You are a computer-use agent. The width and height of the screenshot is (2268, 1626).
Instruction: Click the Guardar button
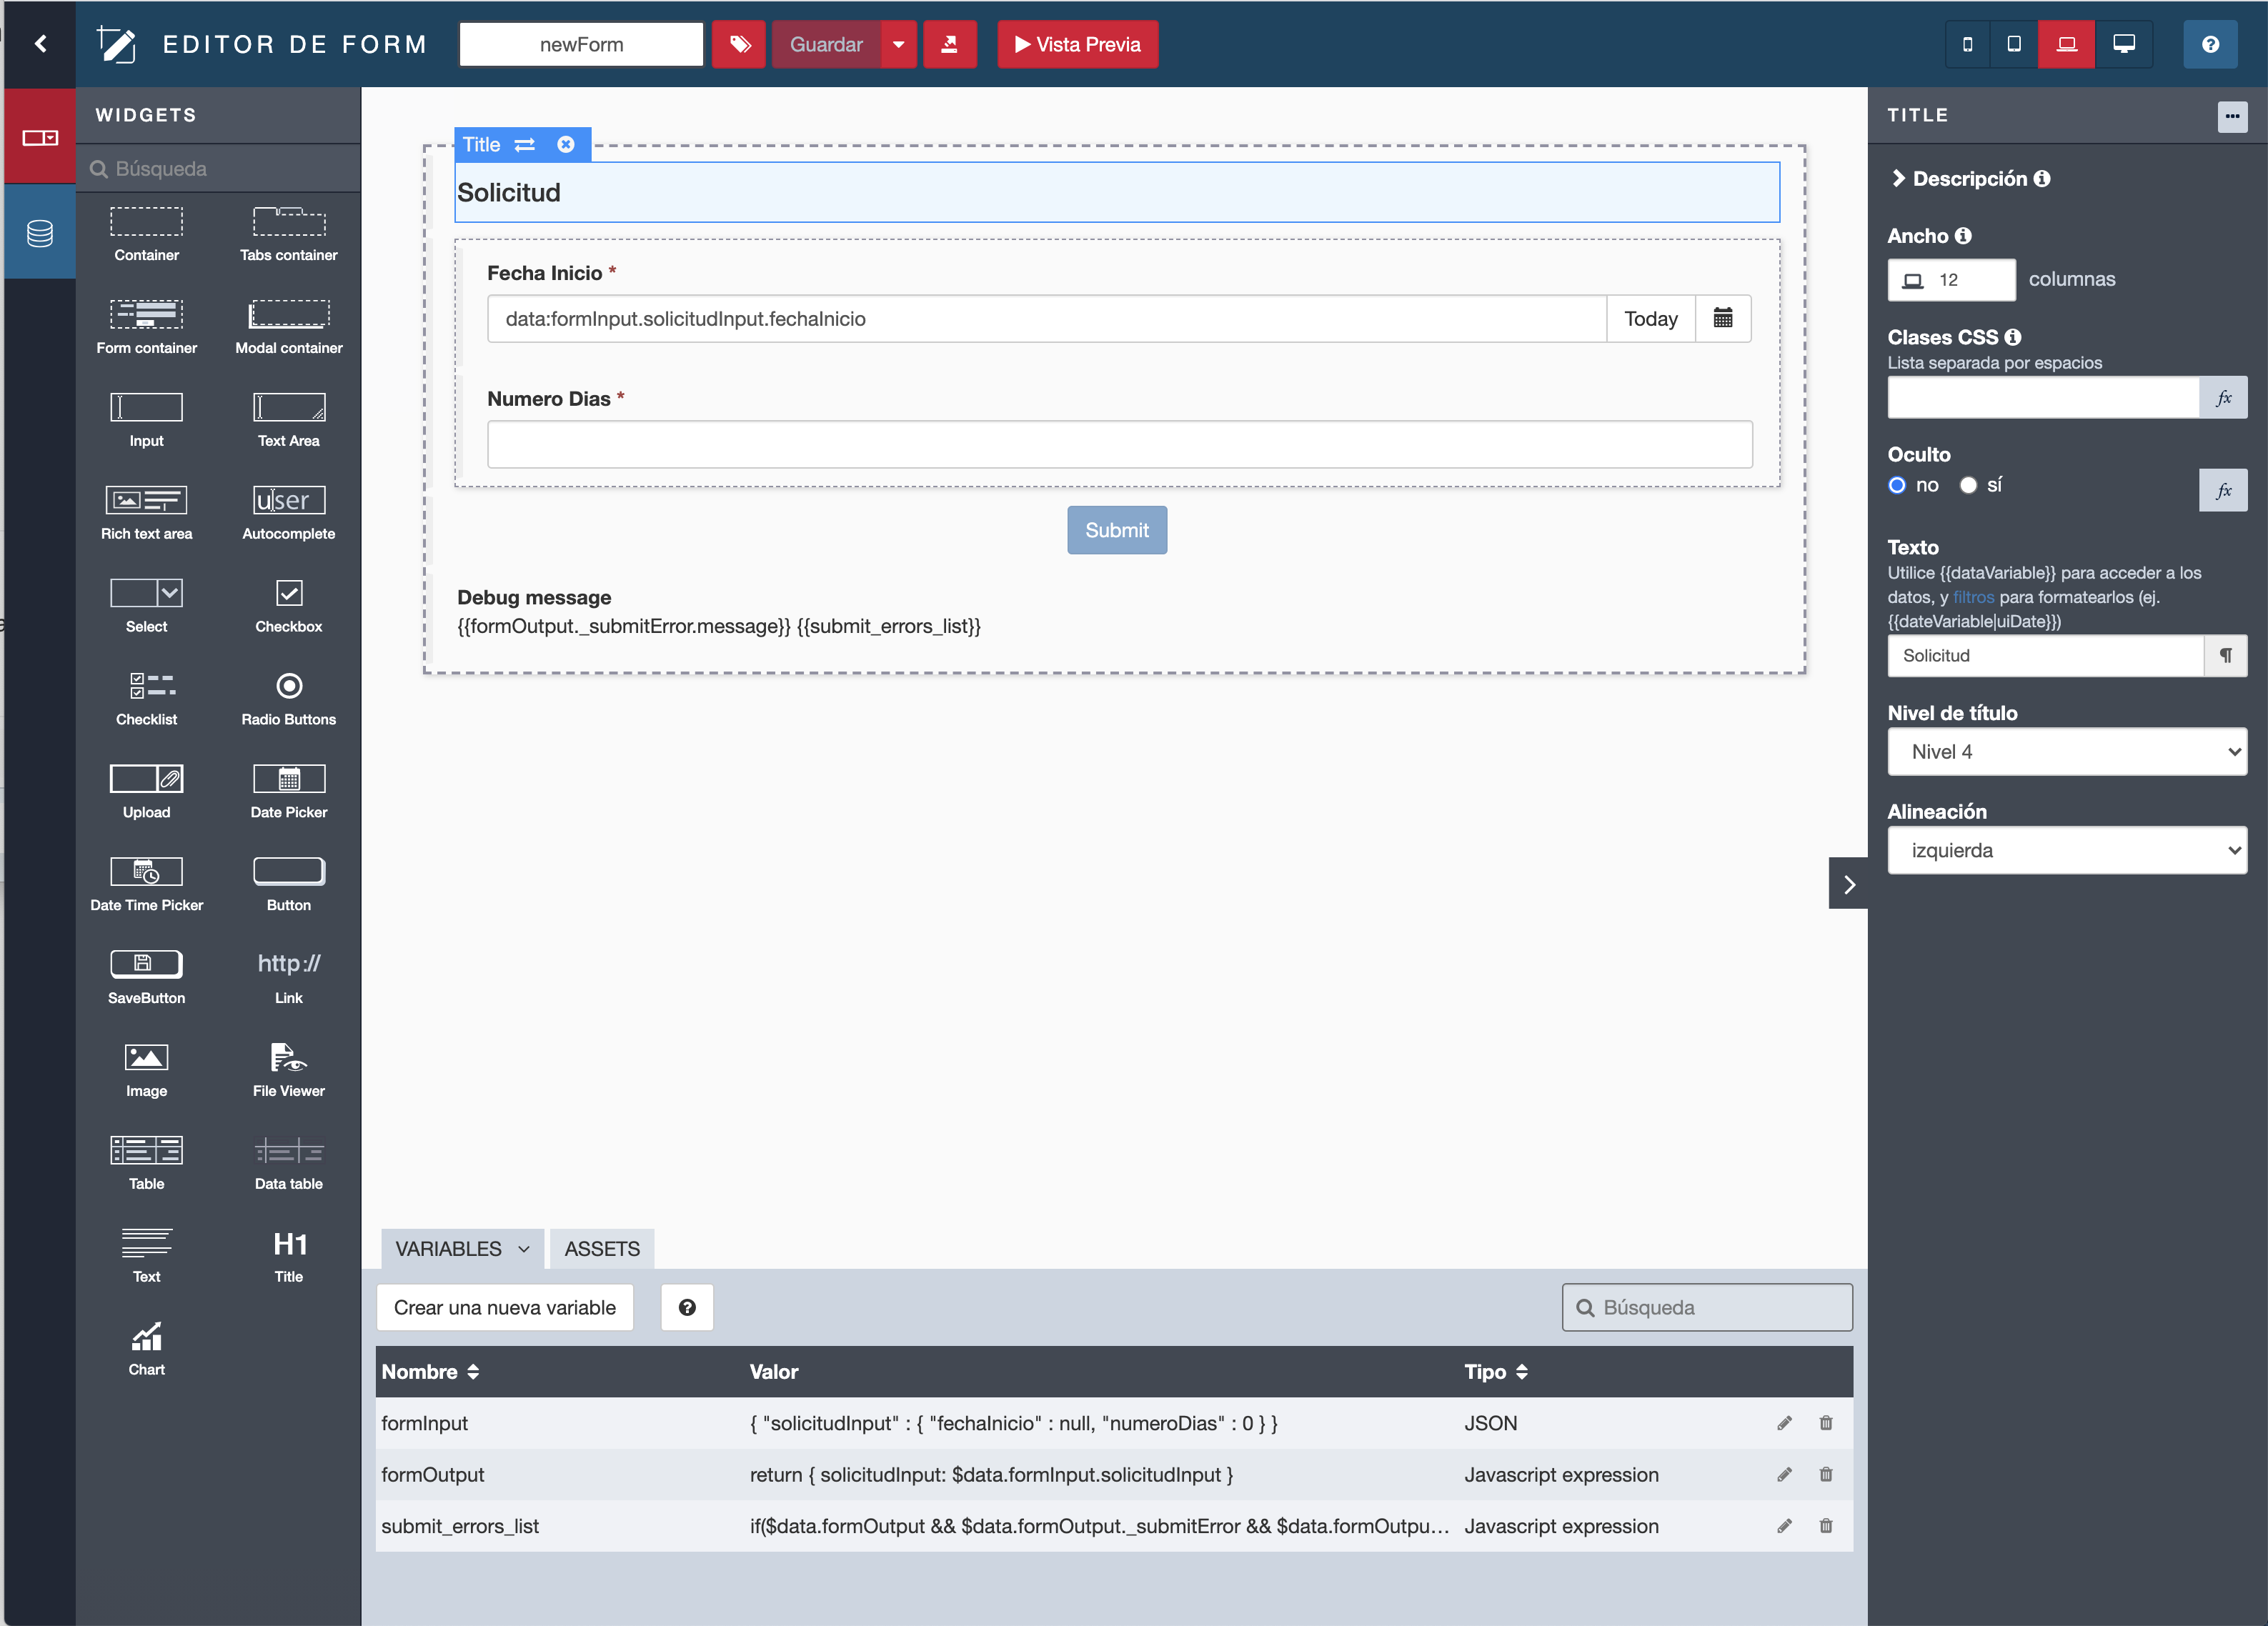tap(826, 44)
